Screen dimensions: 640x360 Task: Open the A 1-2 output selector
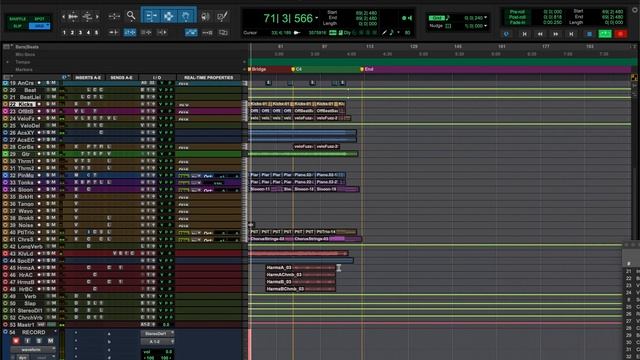(158, 342)
